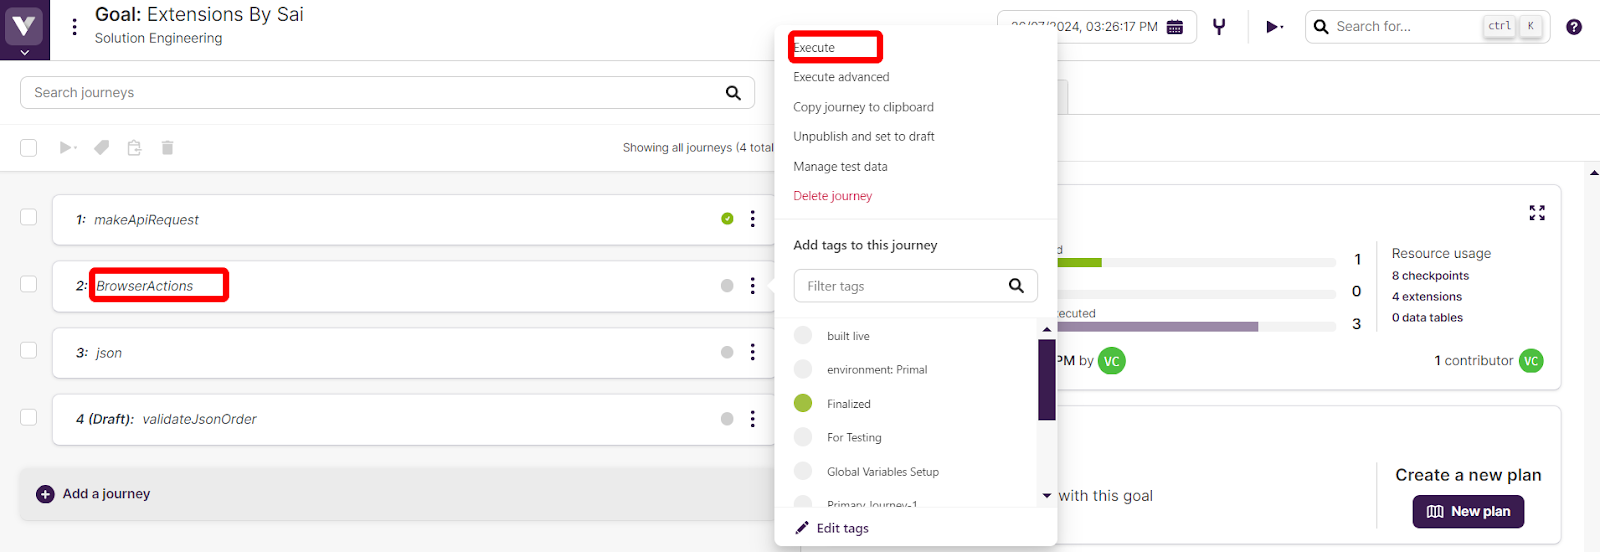
Task: Click the bulk execute play icon
Action: tap(67, 148)
